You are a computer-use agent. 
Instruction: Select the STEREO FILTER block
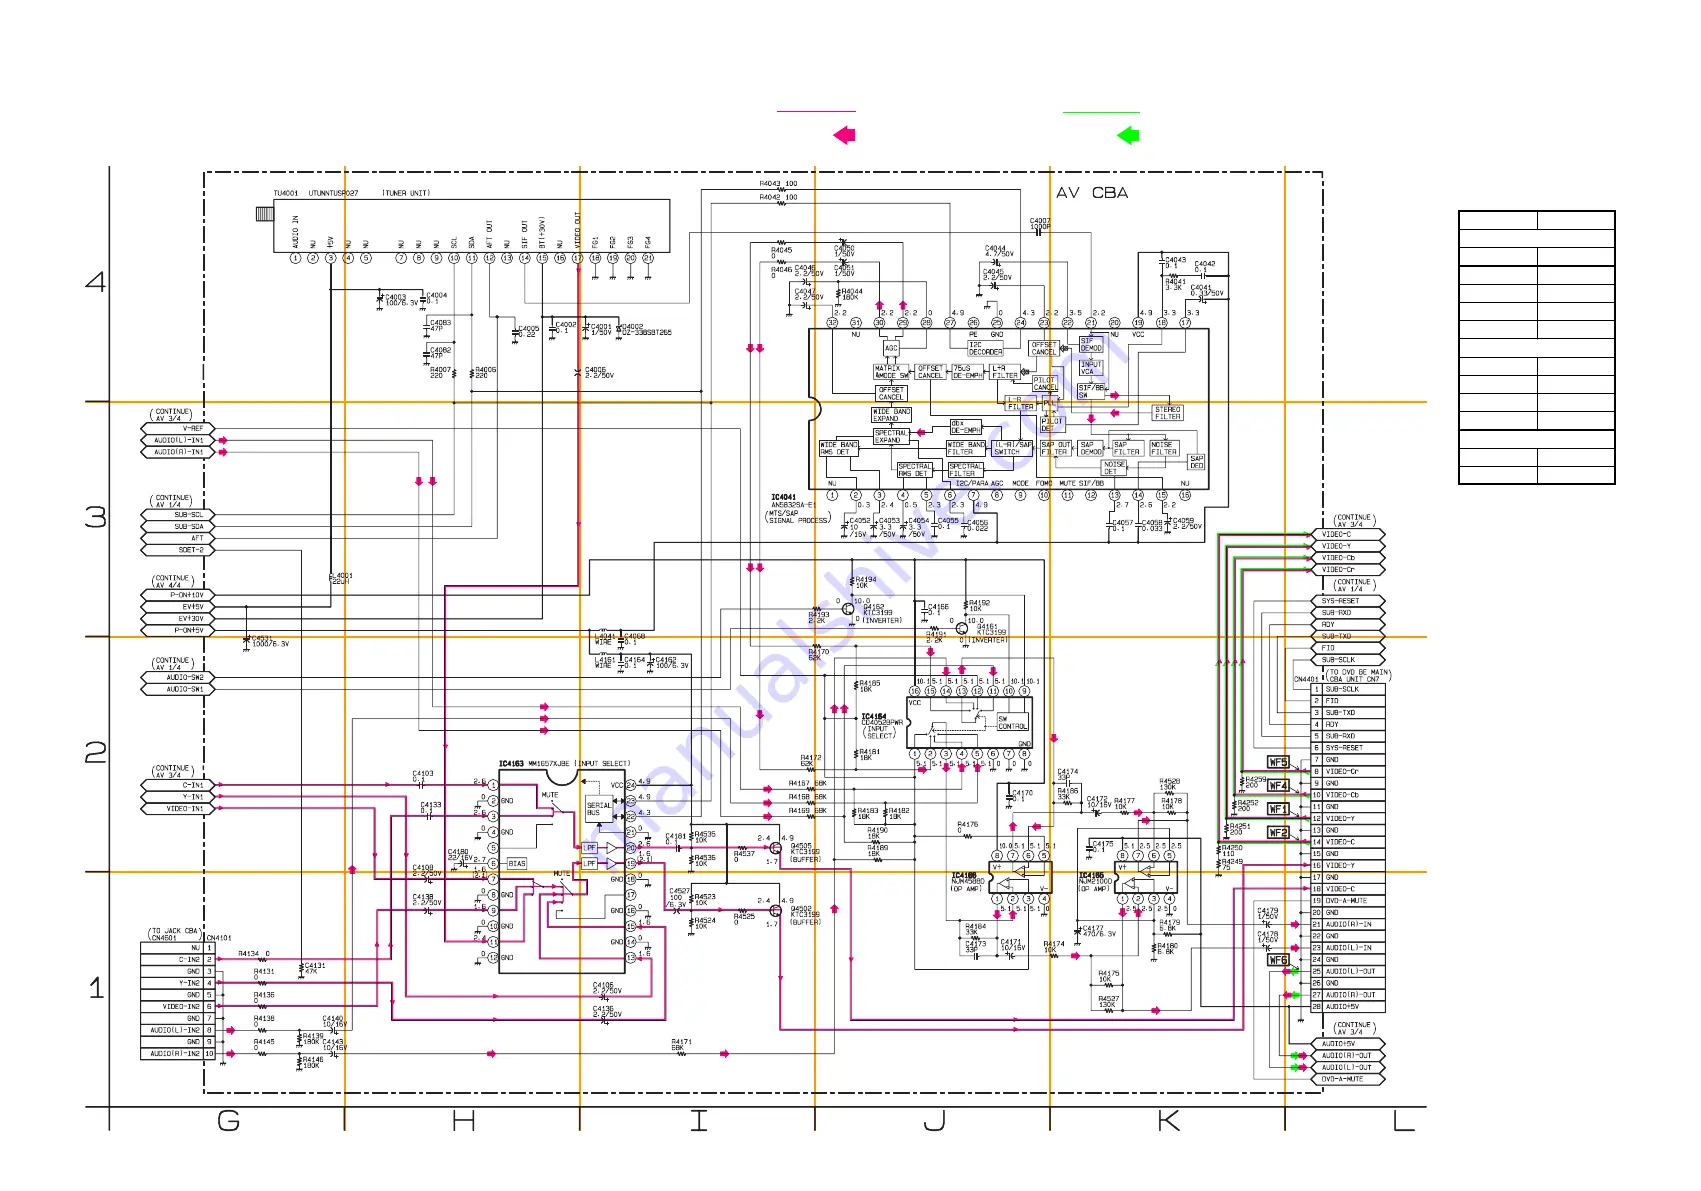1167,413
